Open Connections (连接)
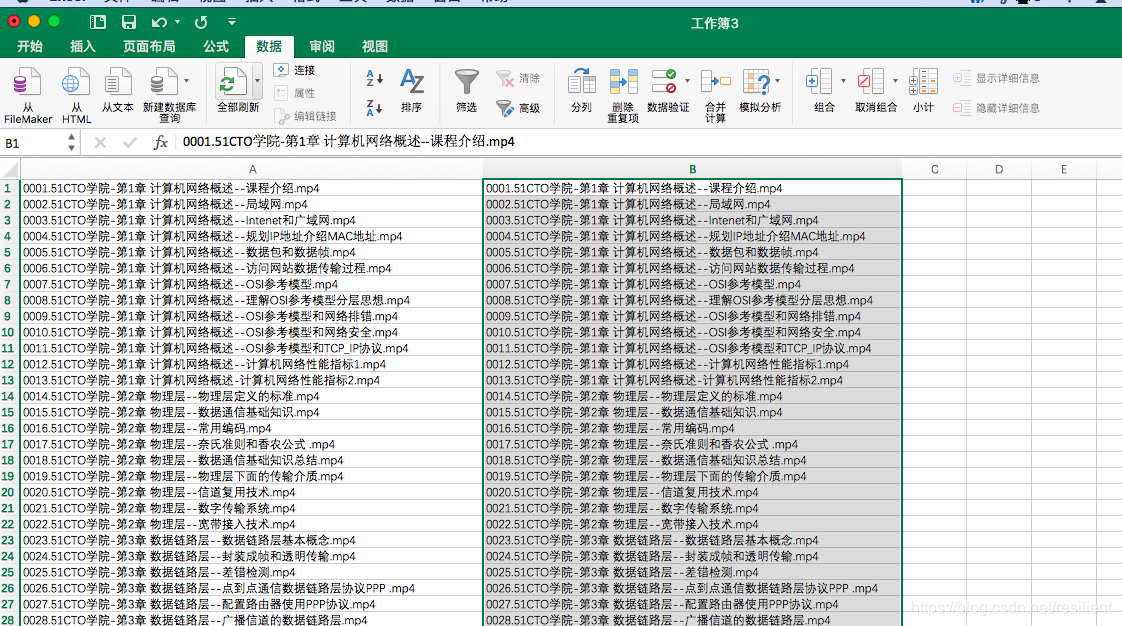This screenshot has height=626, width=1122. 295,70
